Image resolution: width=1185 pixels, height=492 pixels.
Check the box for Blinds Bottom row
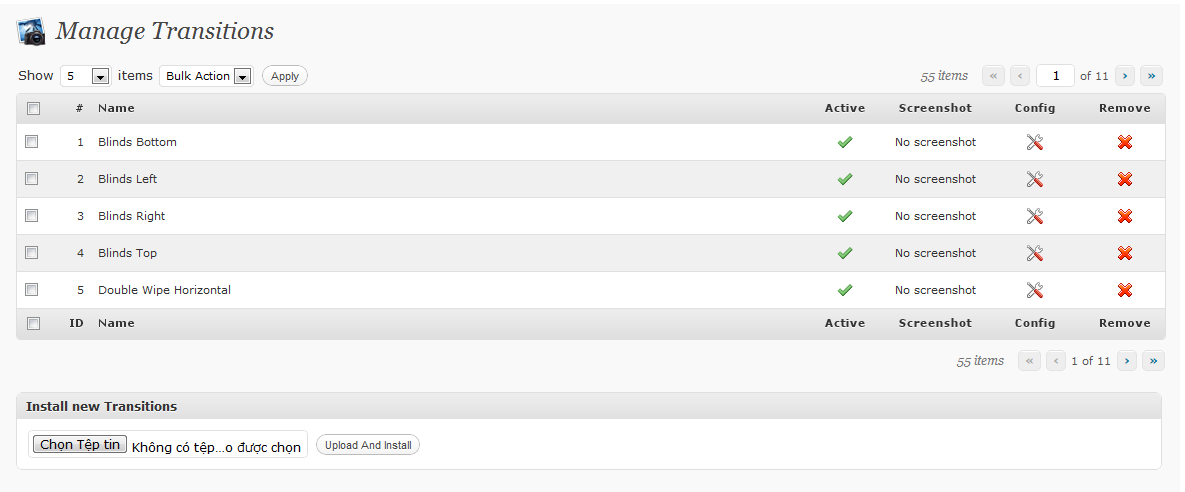32,141
